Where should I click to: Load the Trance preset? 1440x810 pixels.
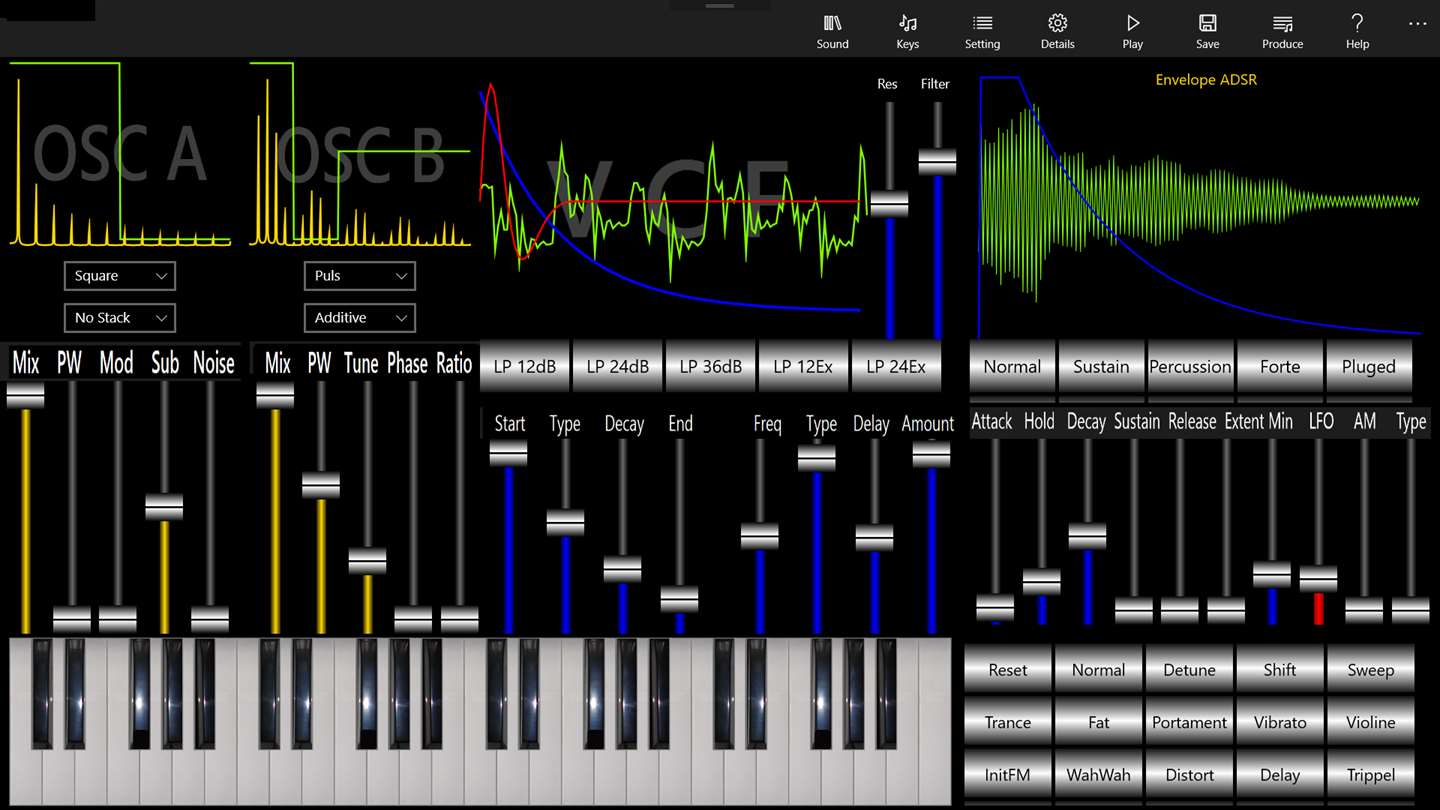tap(1008, 722)
